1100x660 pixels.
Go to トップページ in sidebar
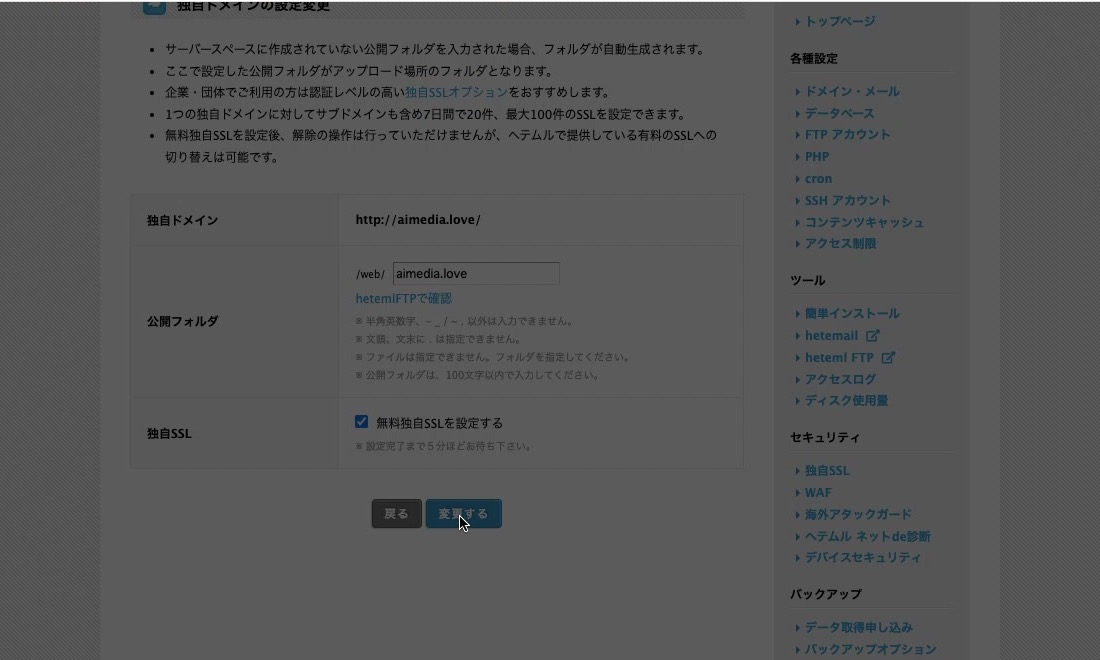pos(840,21)
